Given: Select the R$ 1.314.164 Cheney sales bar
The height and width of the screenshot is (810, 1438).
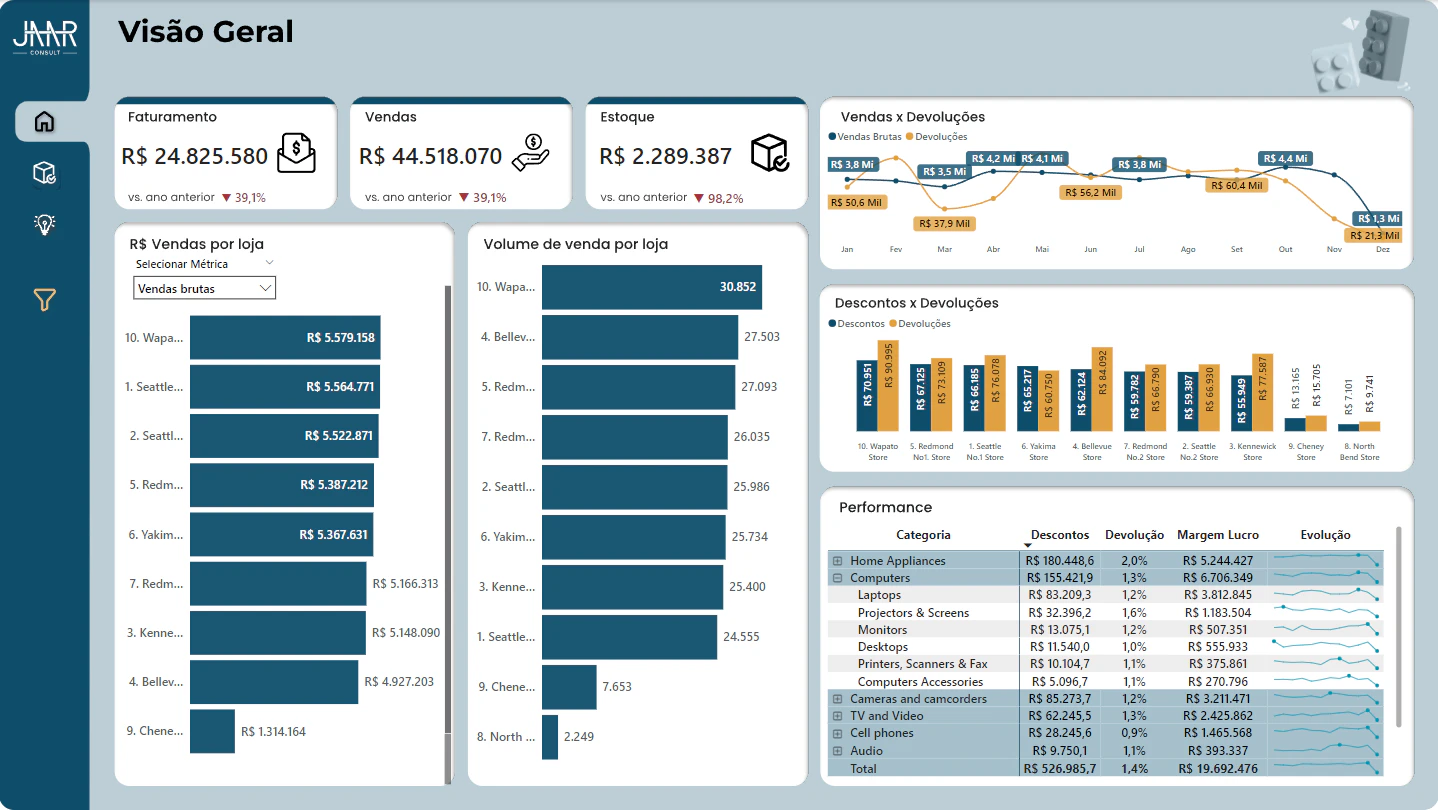Looking at the screenshot, I should [x=212, y=731].
